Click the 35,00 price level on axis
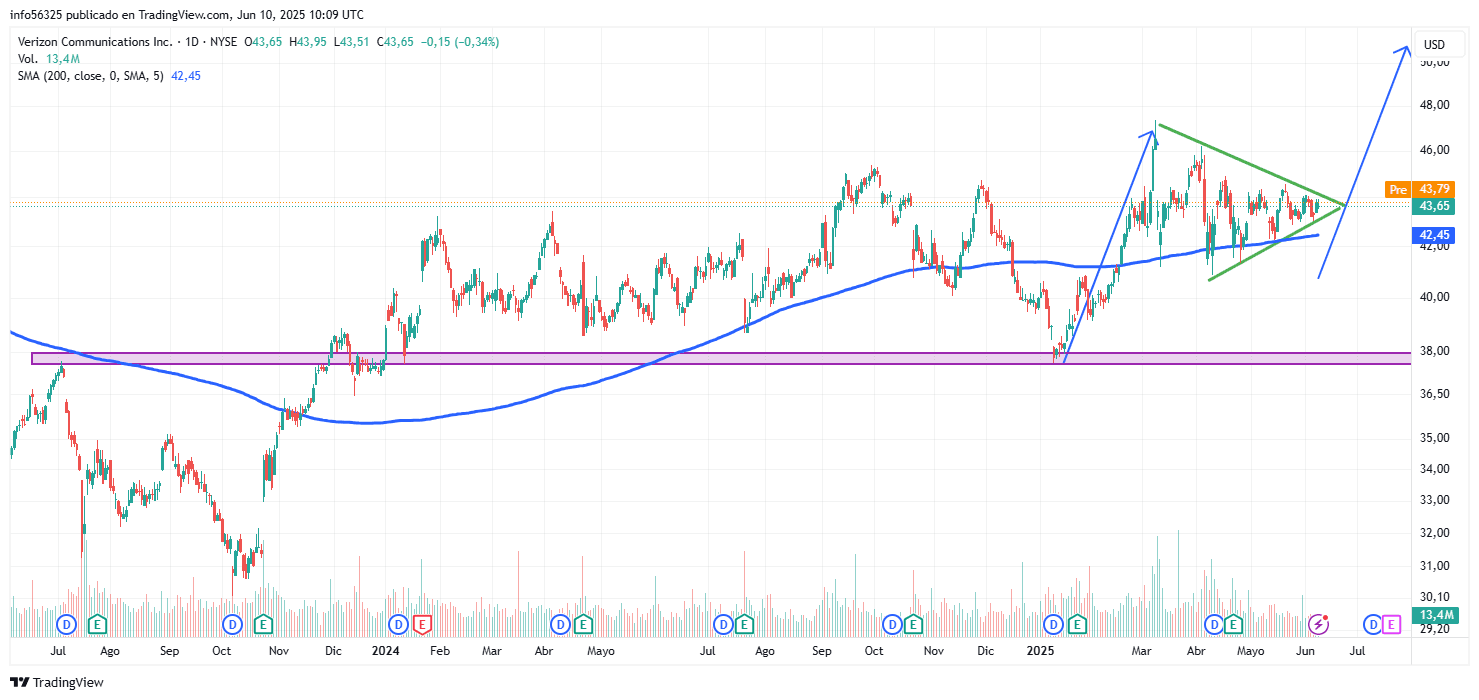 [x=1436, y=438]
